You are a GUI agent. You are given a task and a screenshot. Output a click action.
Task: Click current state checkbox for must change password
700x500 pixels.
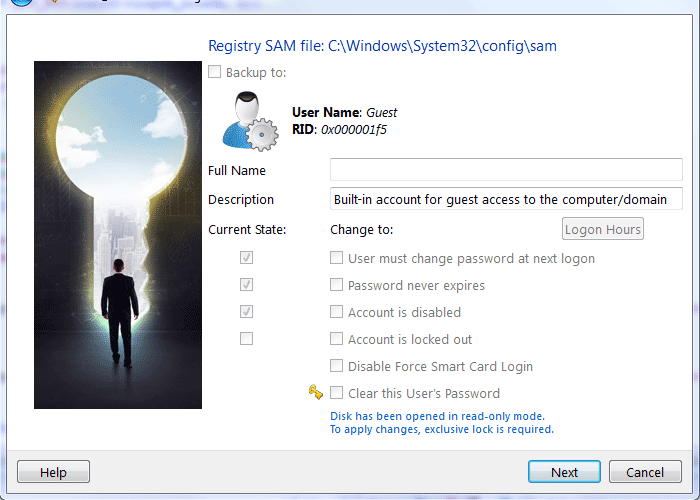point(246,258)
